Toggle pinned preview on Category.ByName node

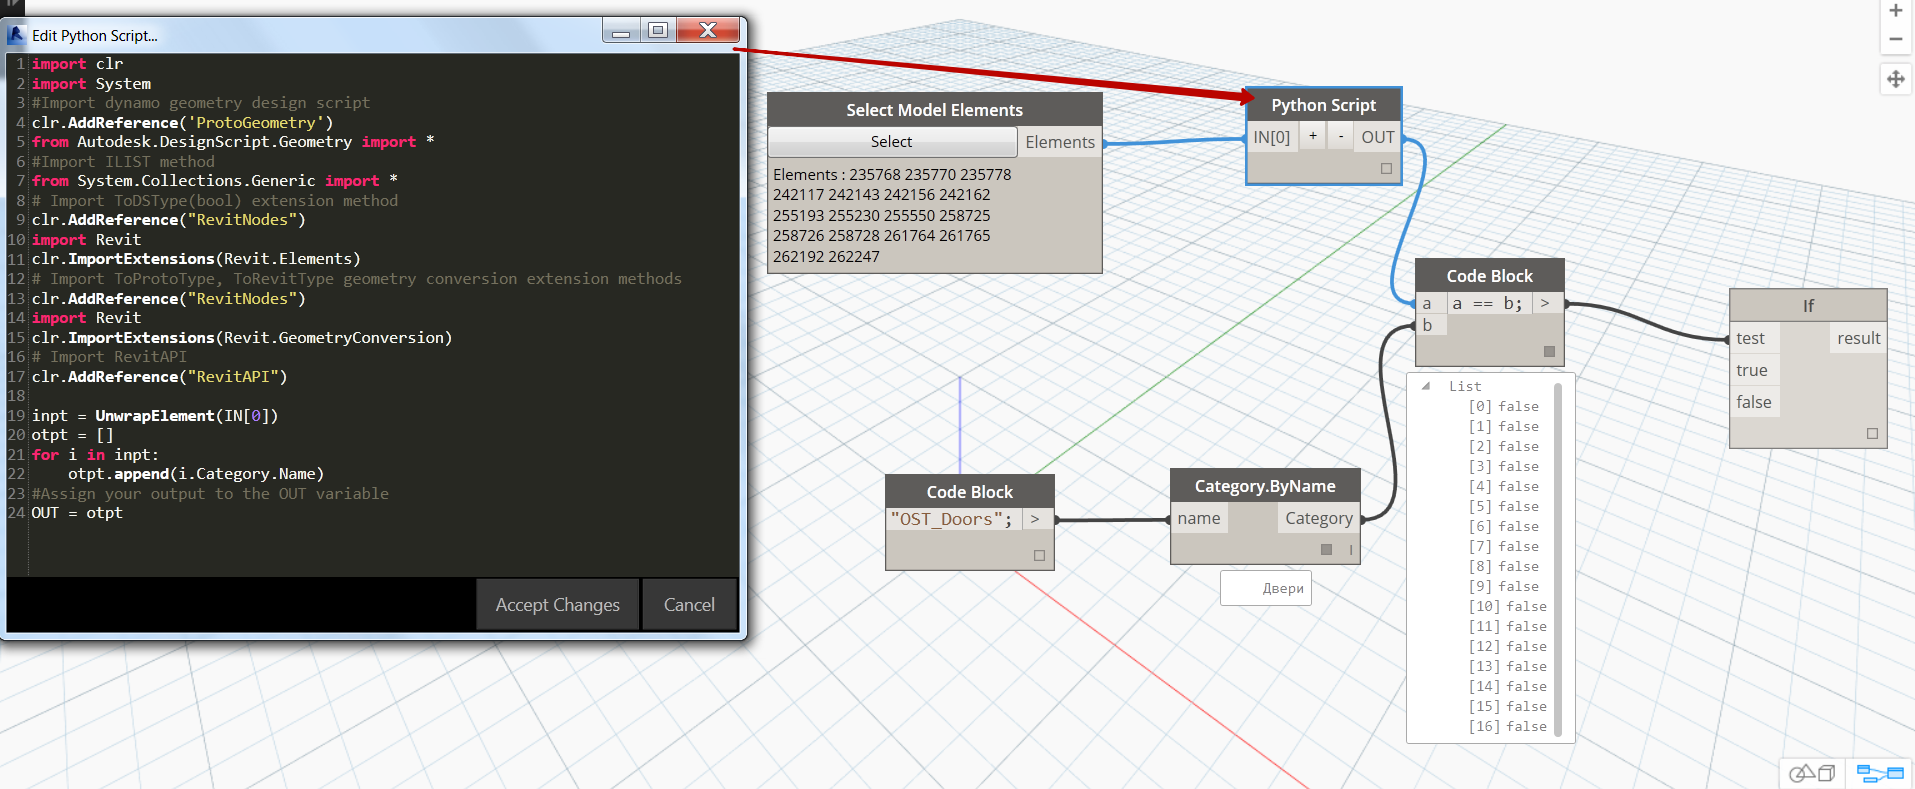1326,549
